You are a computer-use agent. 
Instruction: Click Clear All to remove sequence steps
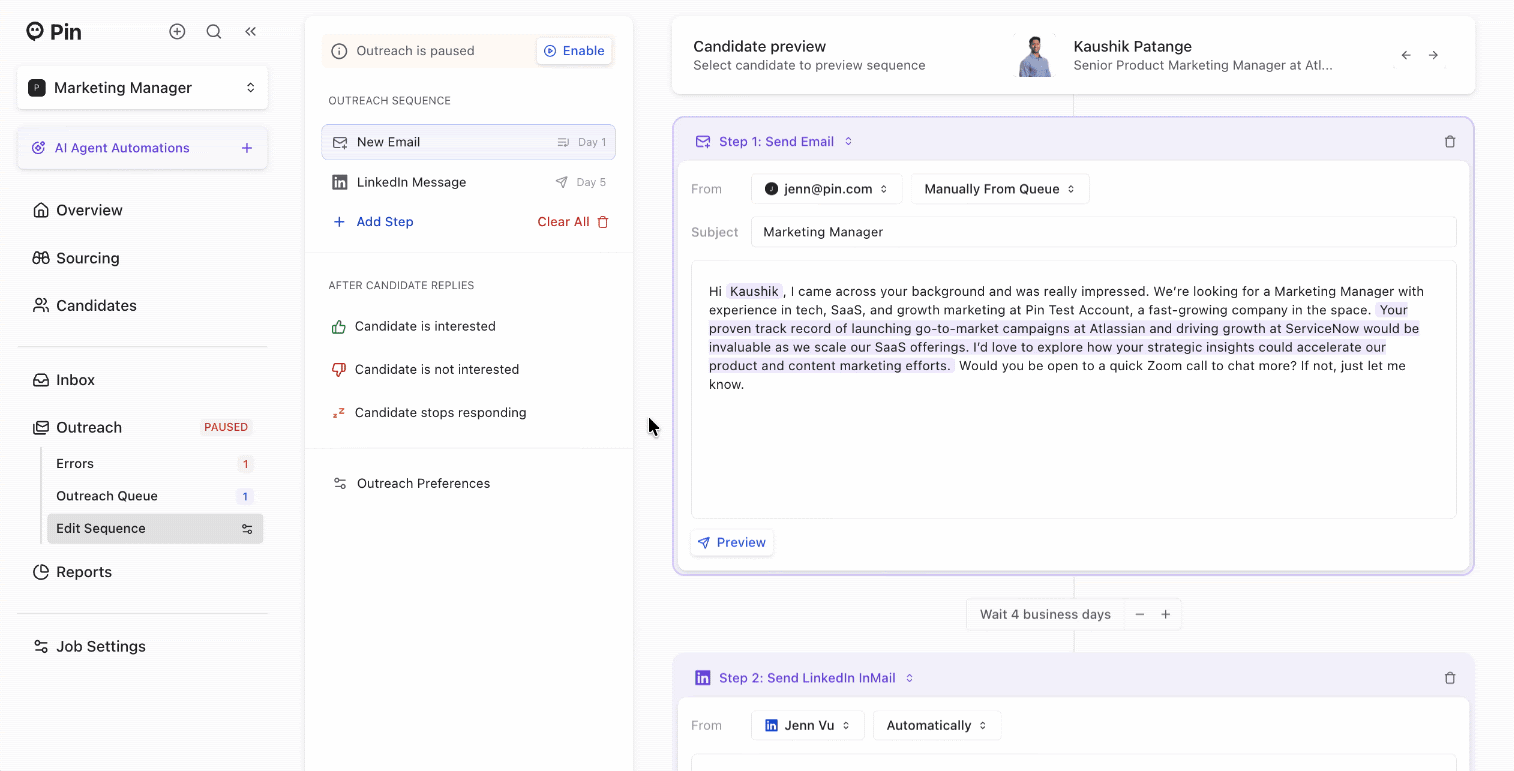tap(572, 222)
